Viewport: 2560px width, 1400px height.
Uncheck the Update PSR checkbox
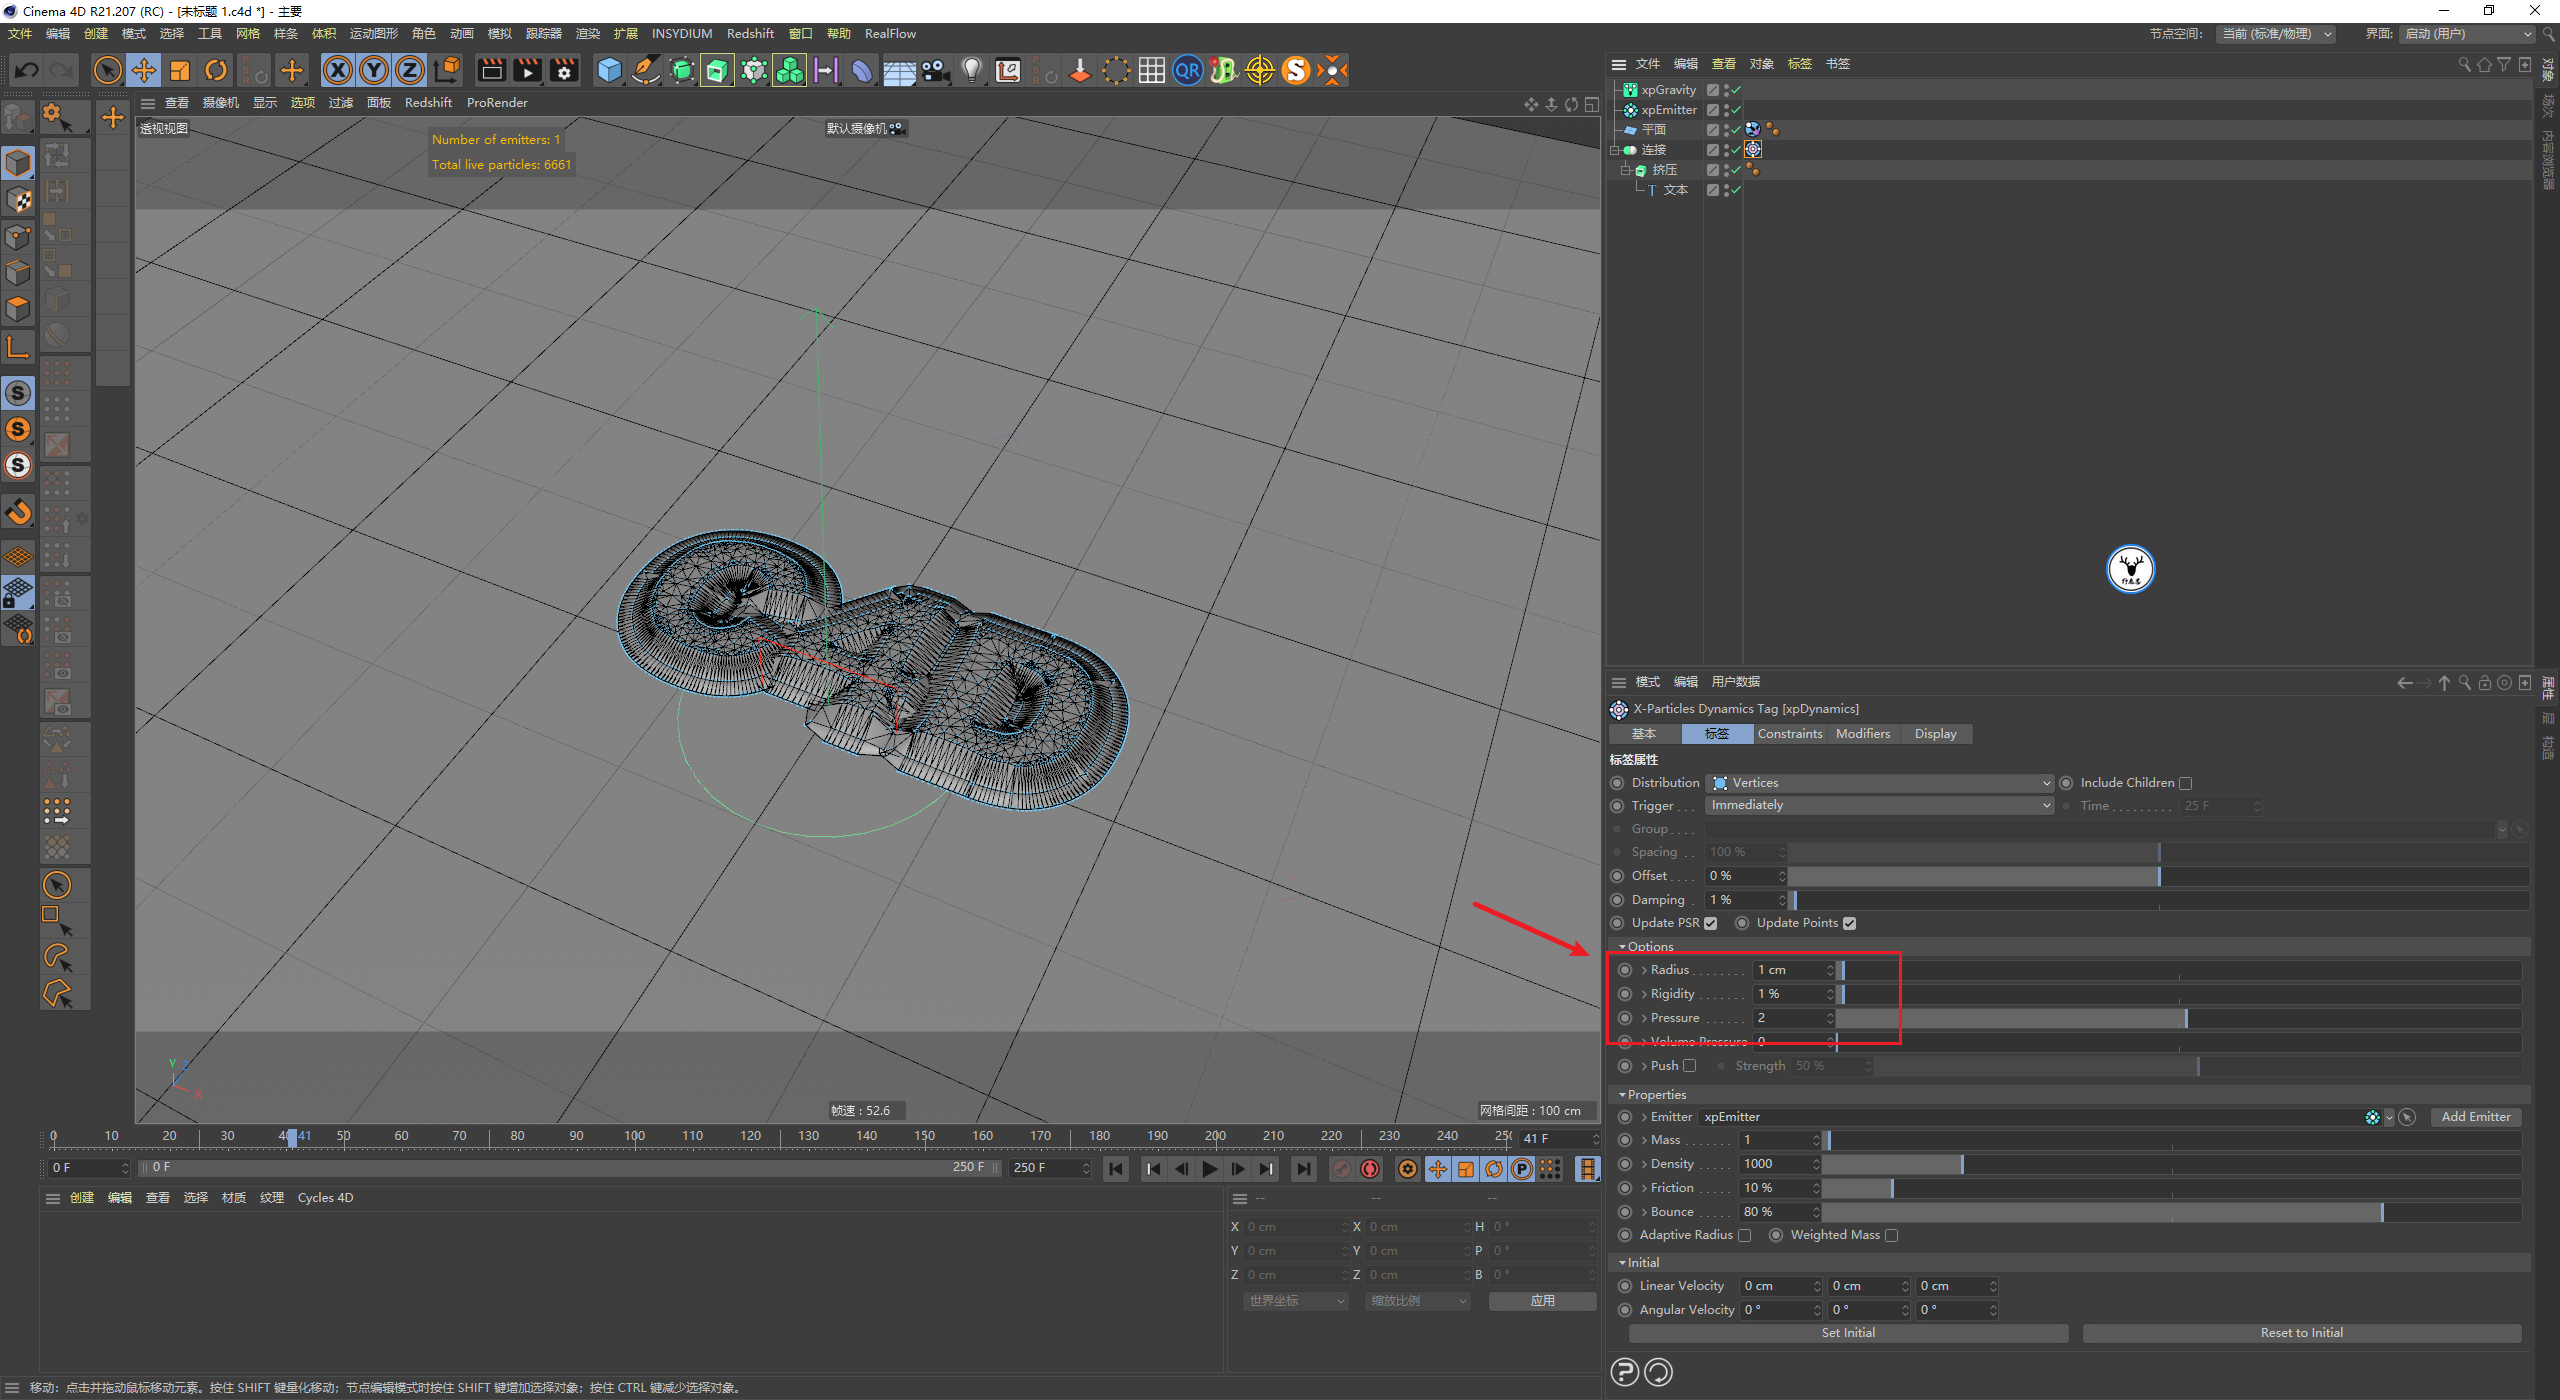pyautogui.click(x=1711, y=923)
